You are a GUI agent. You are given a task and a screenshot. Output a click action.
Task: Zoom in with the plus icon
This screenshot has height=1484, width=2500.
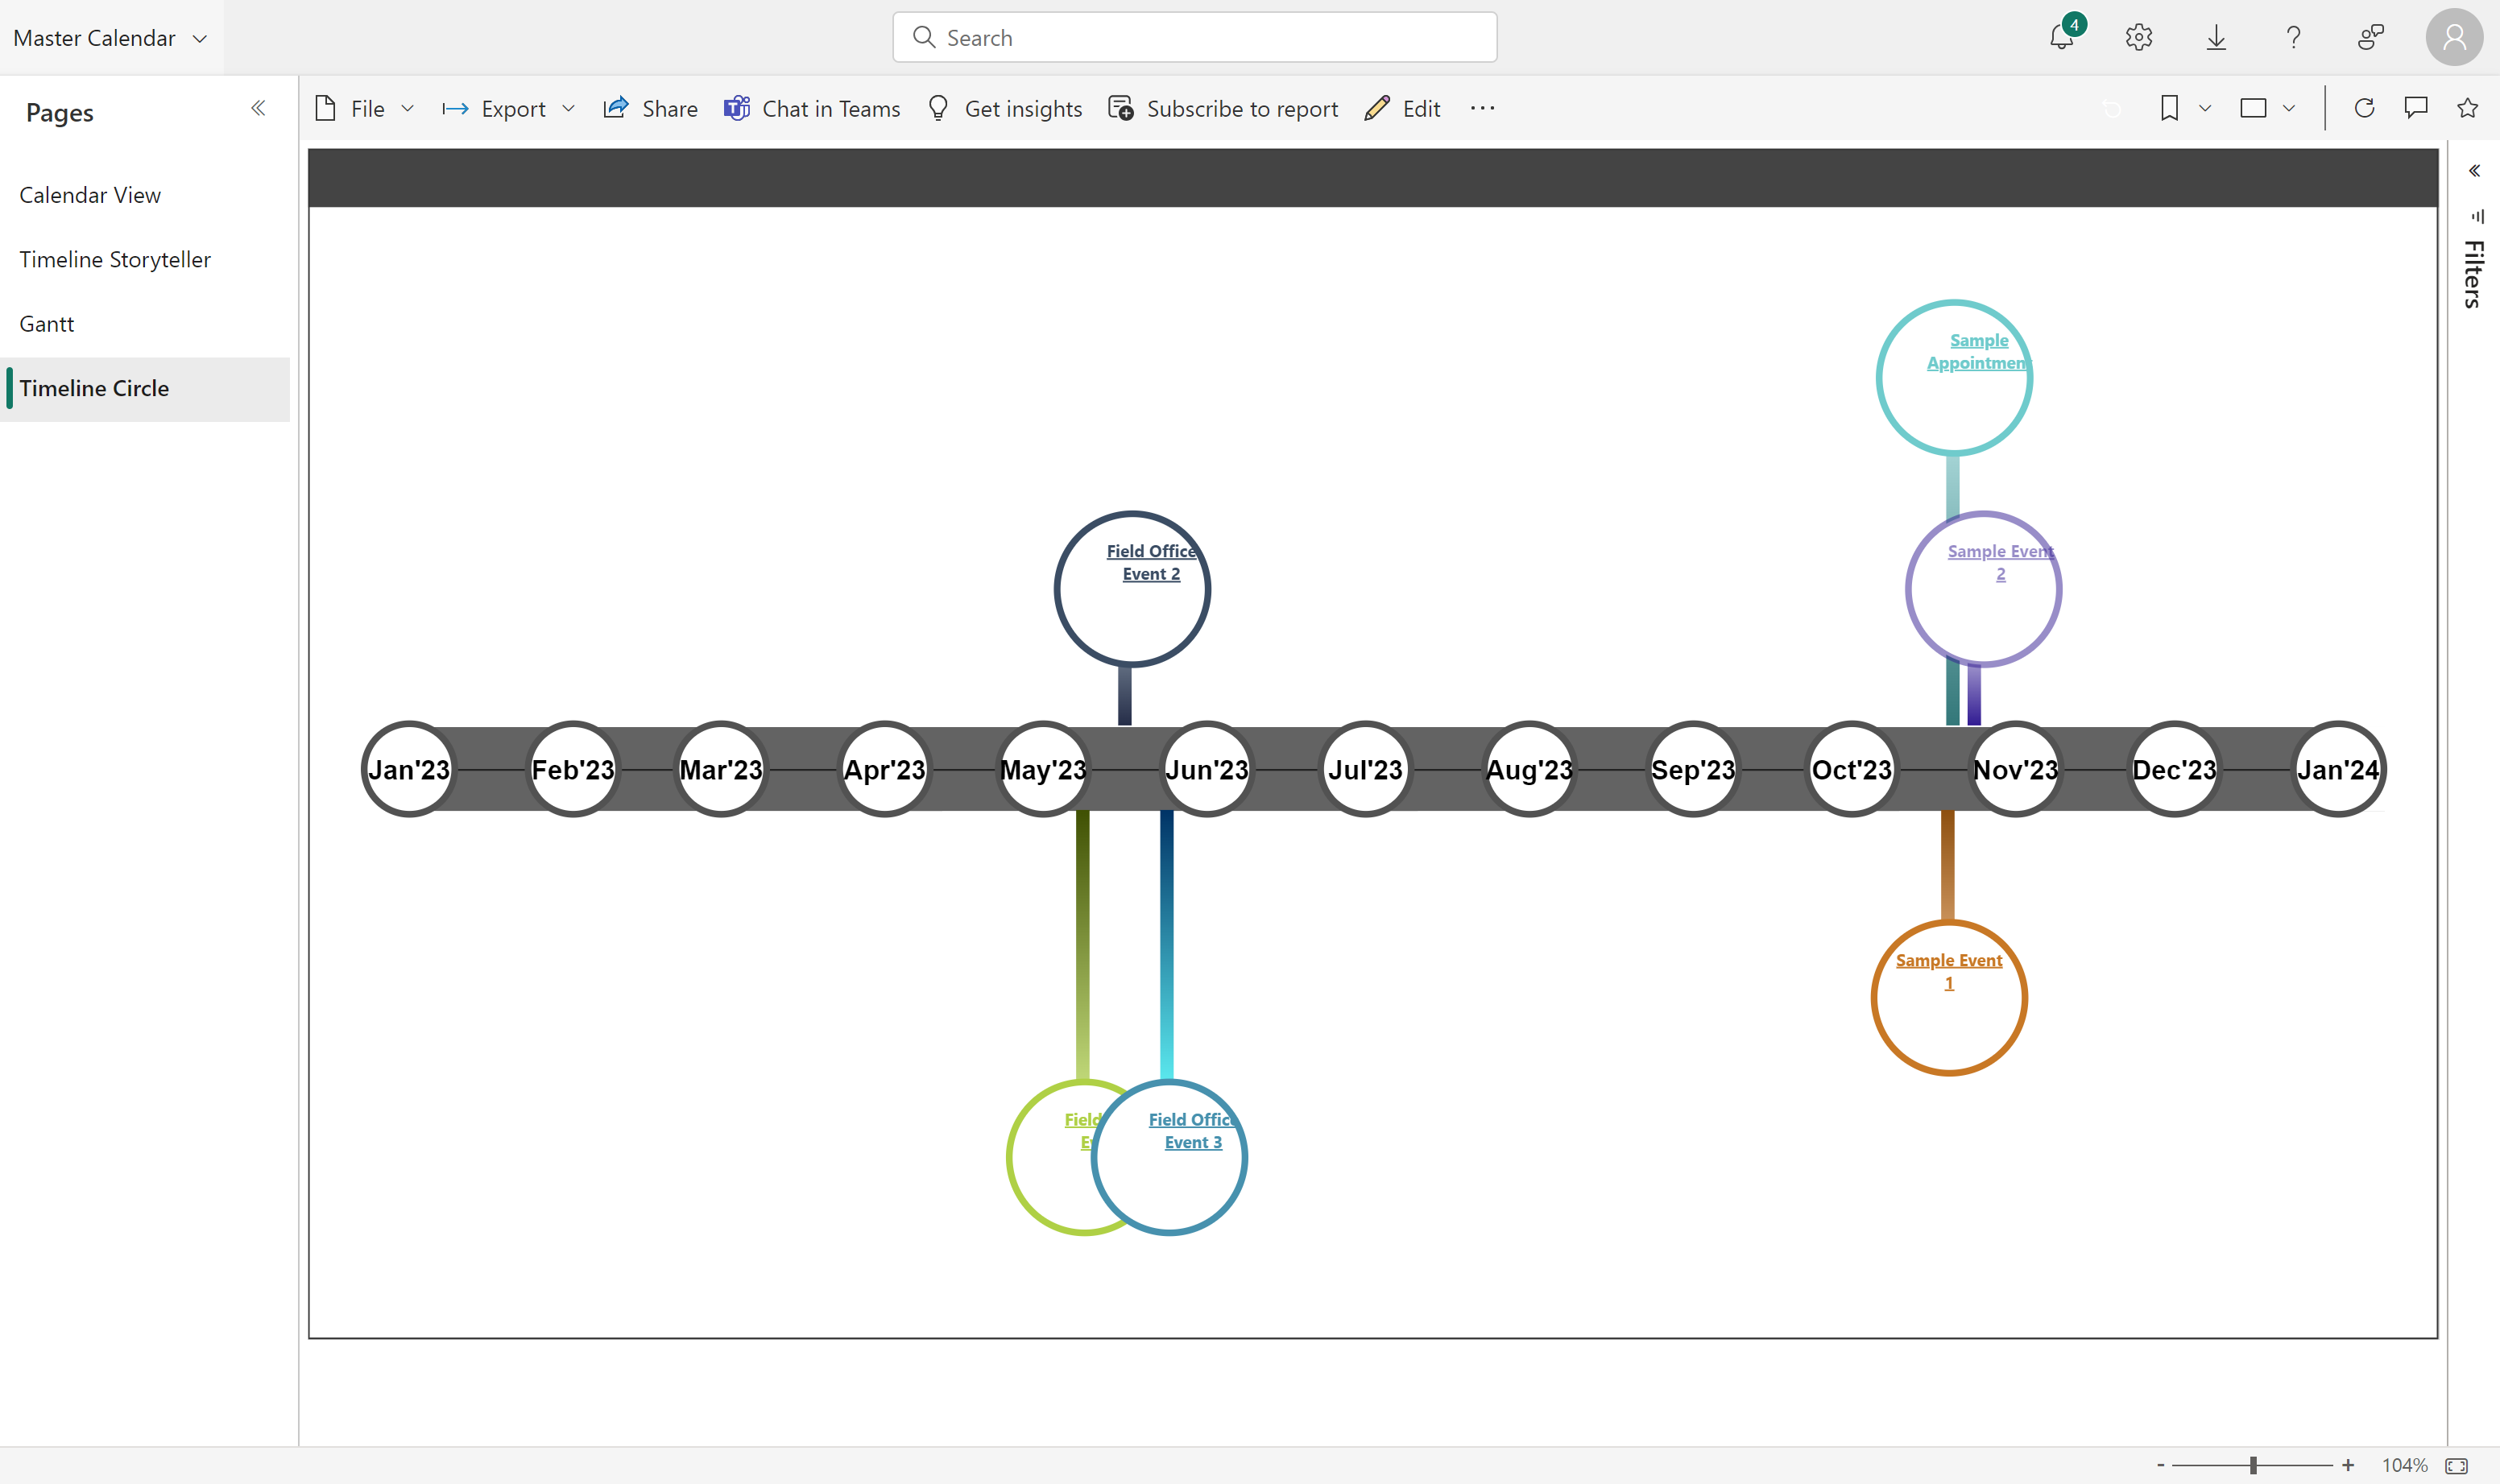[x=2348, y=1465]
